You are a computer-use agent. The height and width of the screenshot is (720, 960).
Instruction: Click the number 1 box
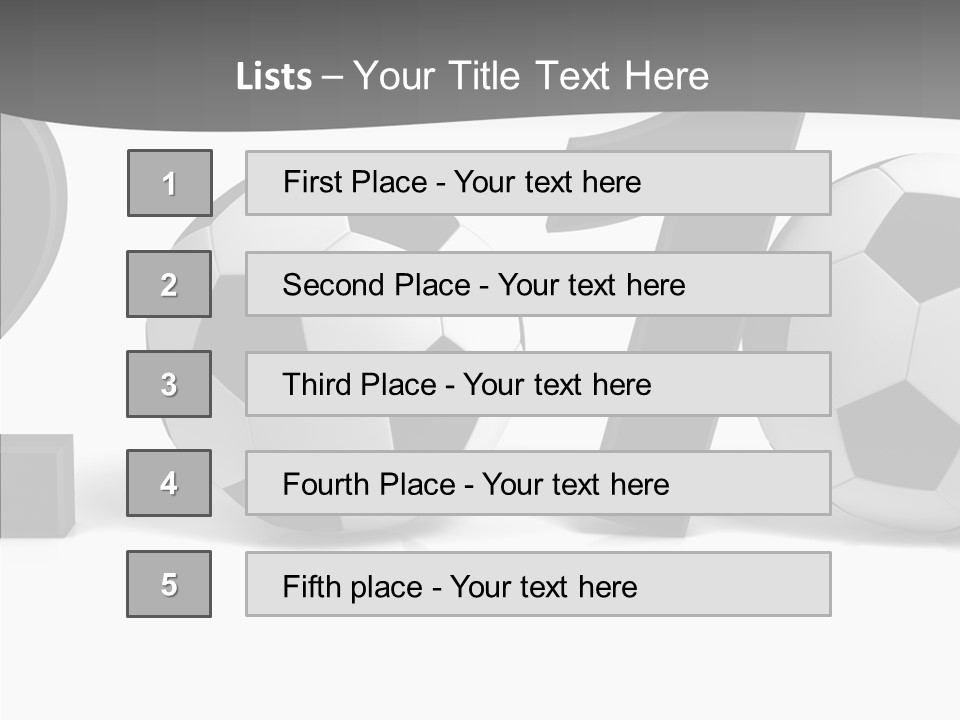tap(169, 183)
